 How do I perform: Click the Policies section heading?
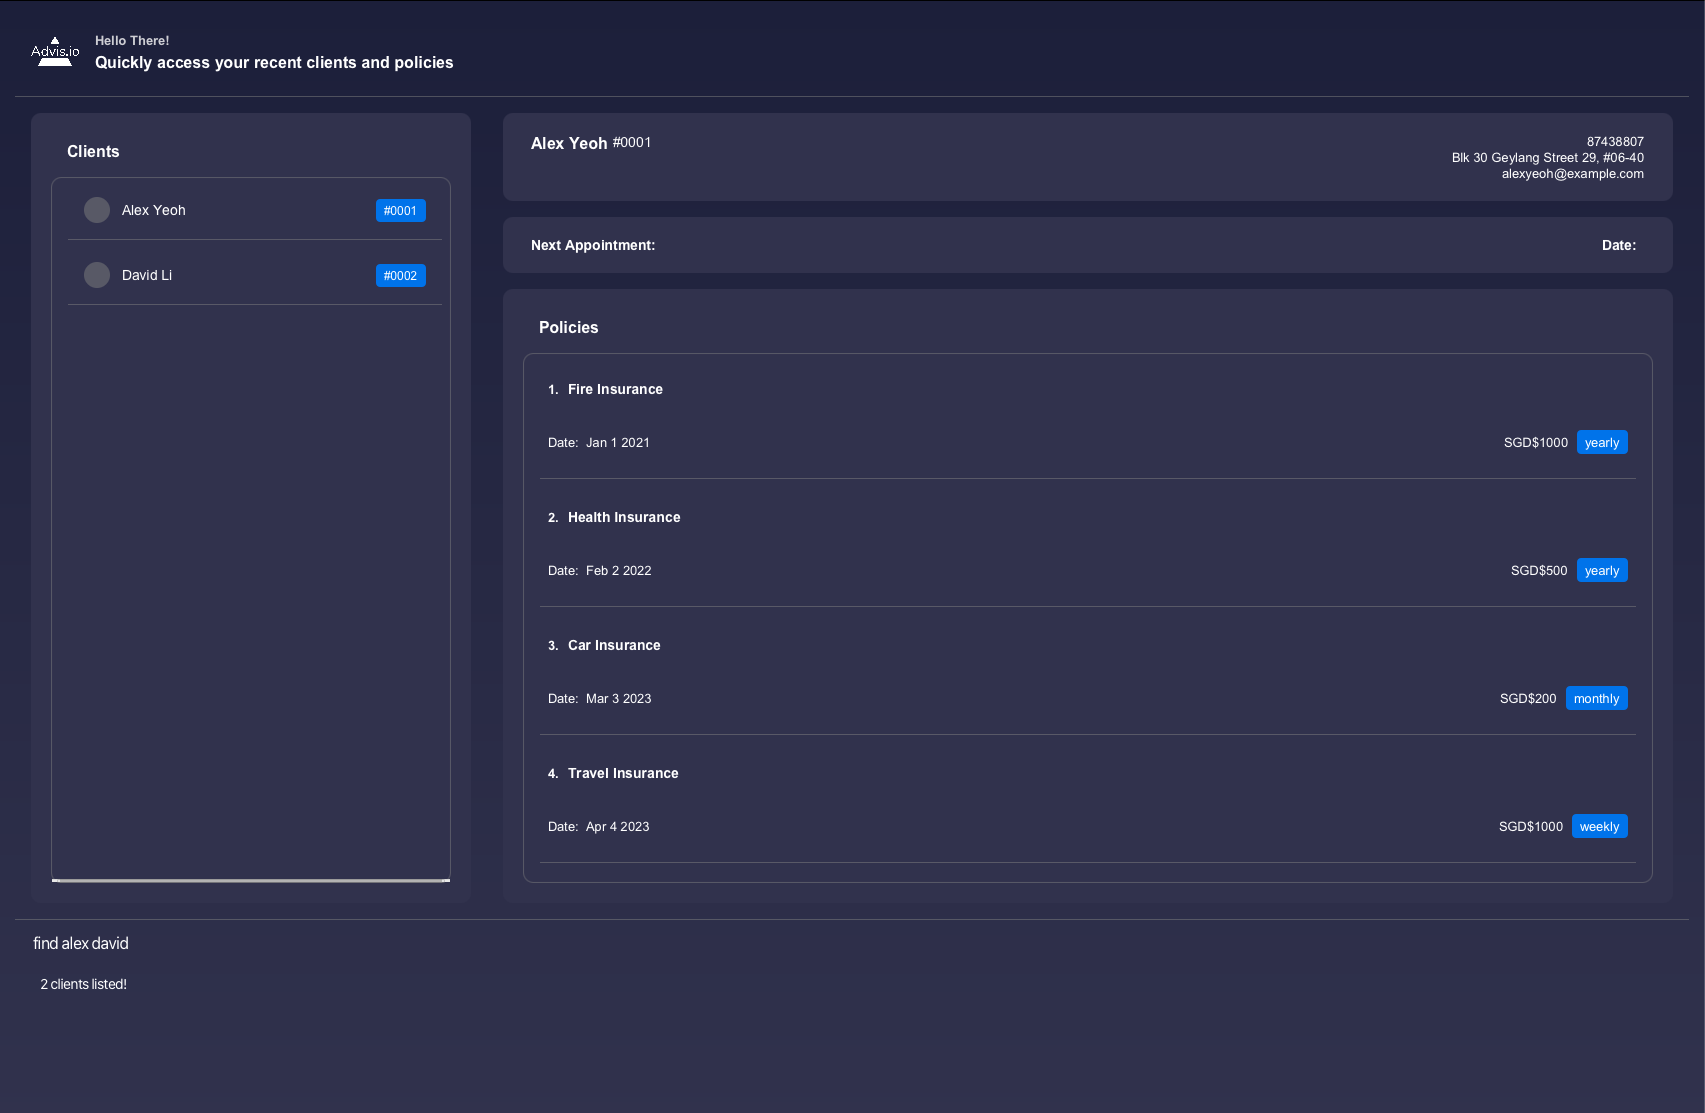tap(569, 327)
